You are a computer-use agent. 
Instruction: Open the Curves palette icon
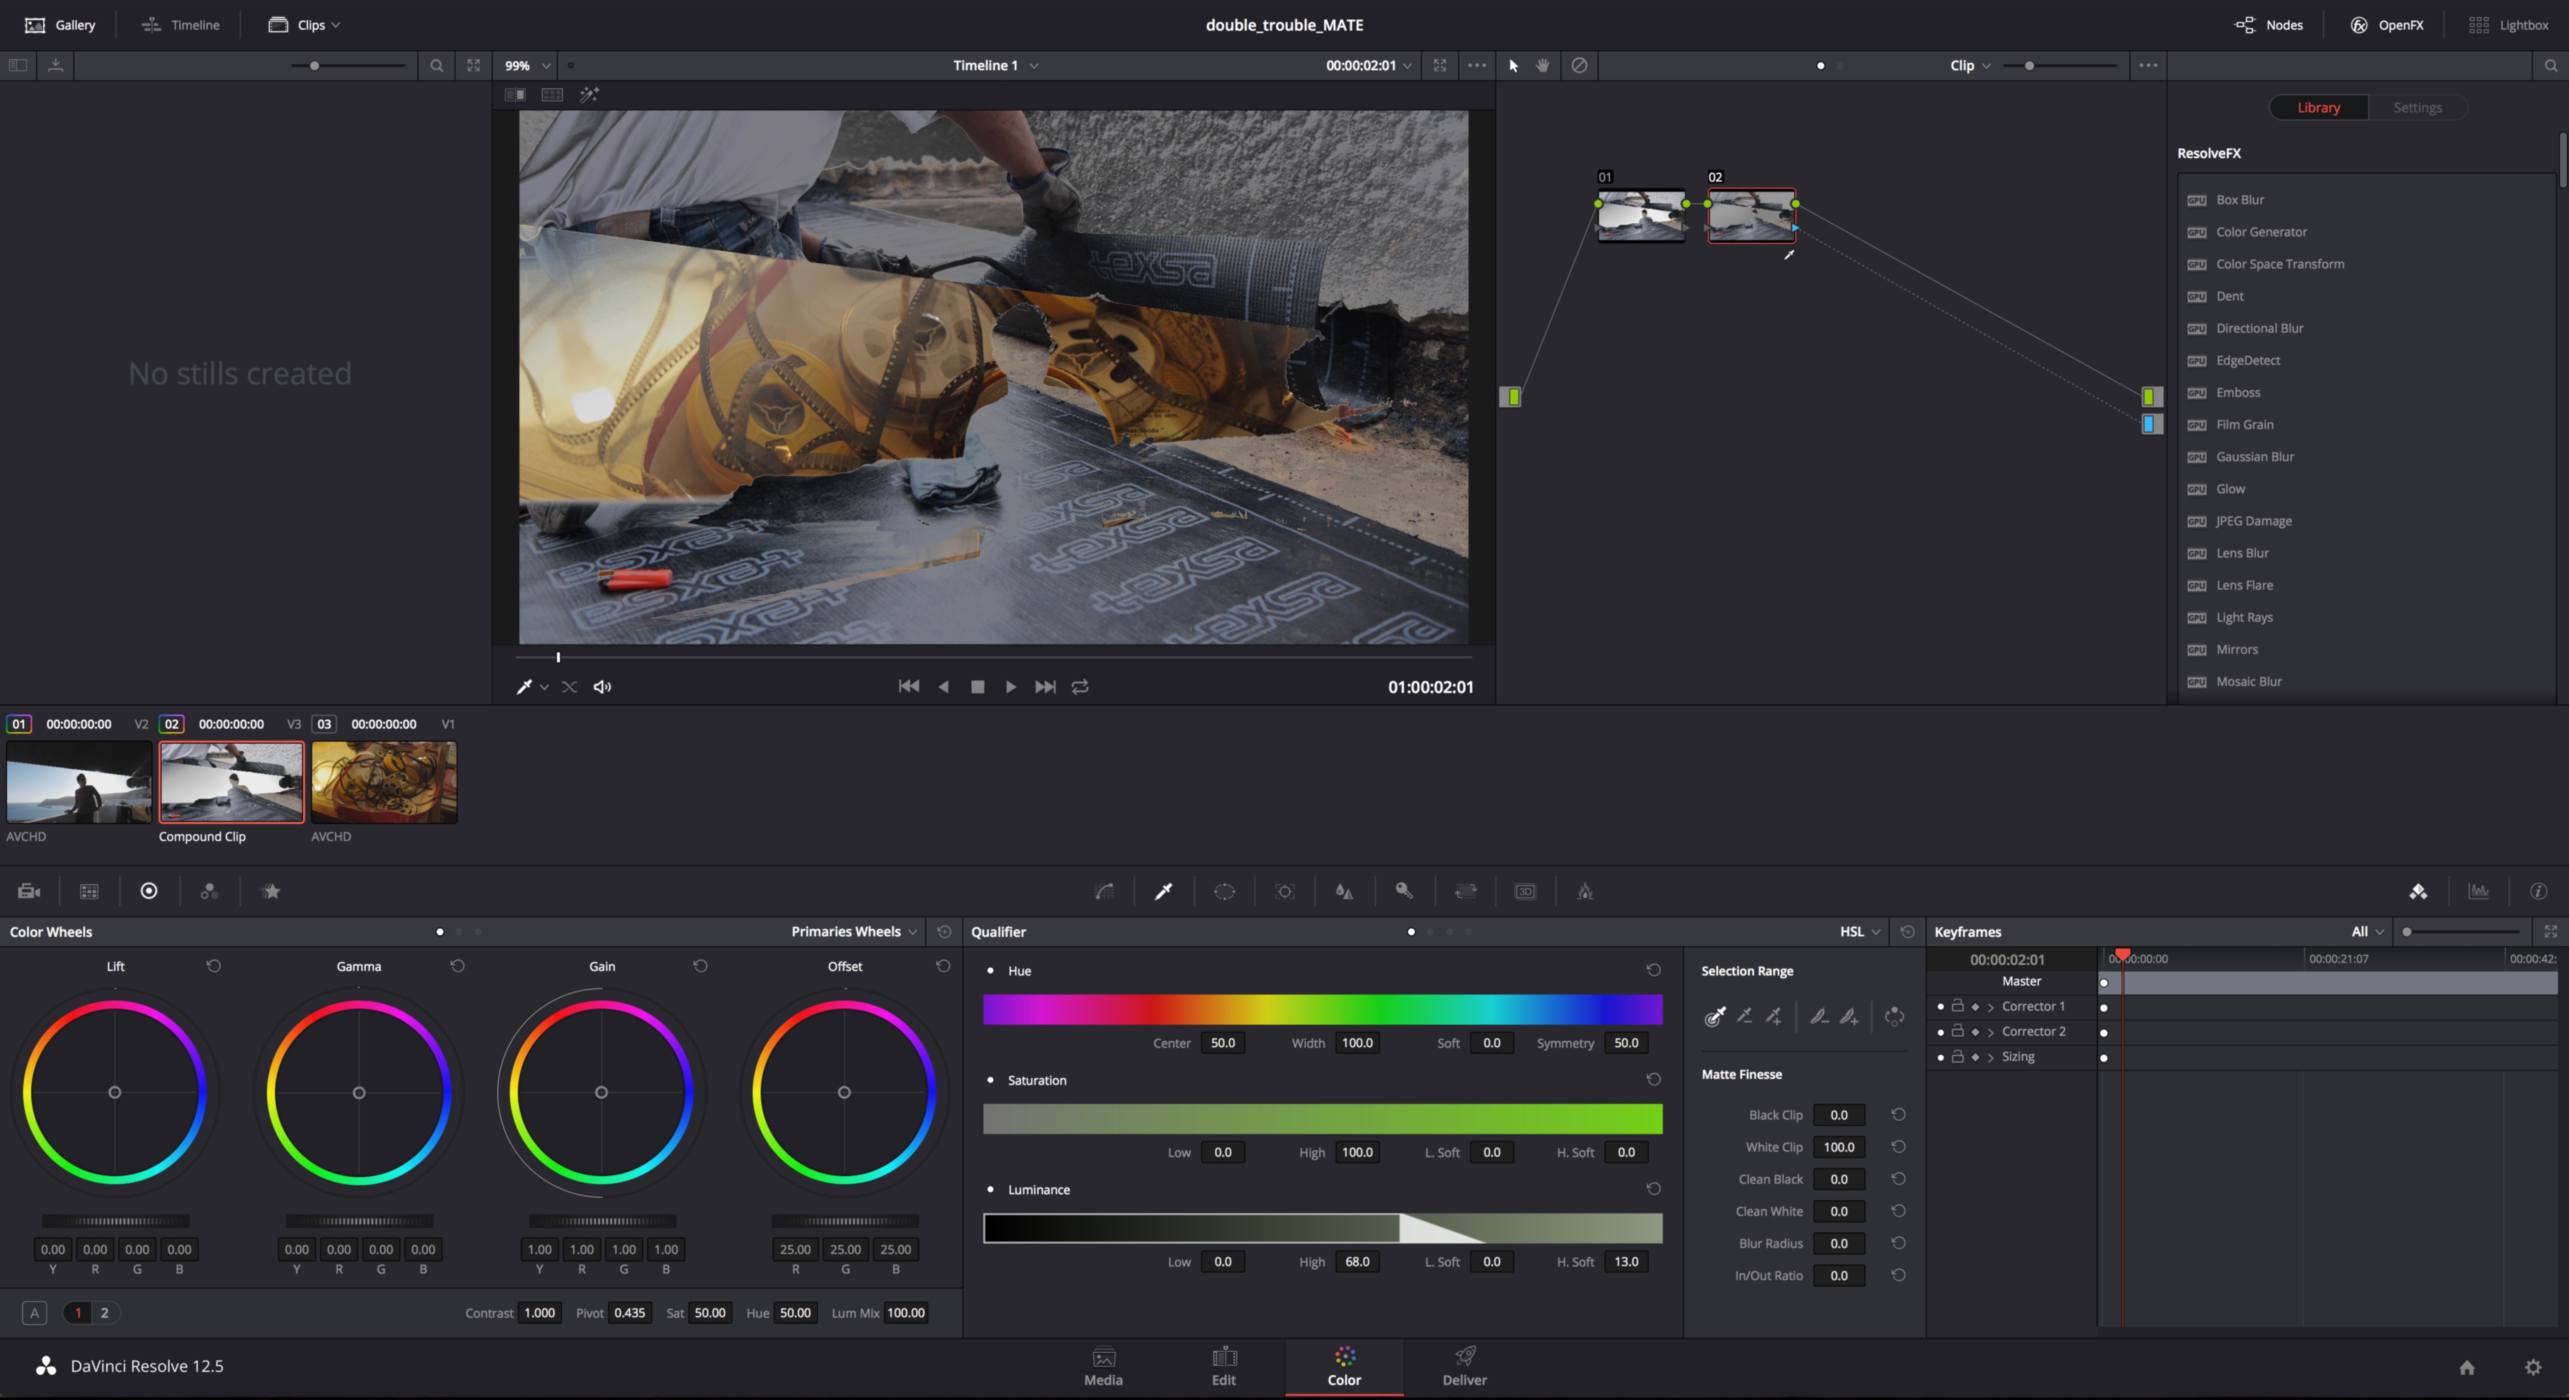point(1104,891)
